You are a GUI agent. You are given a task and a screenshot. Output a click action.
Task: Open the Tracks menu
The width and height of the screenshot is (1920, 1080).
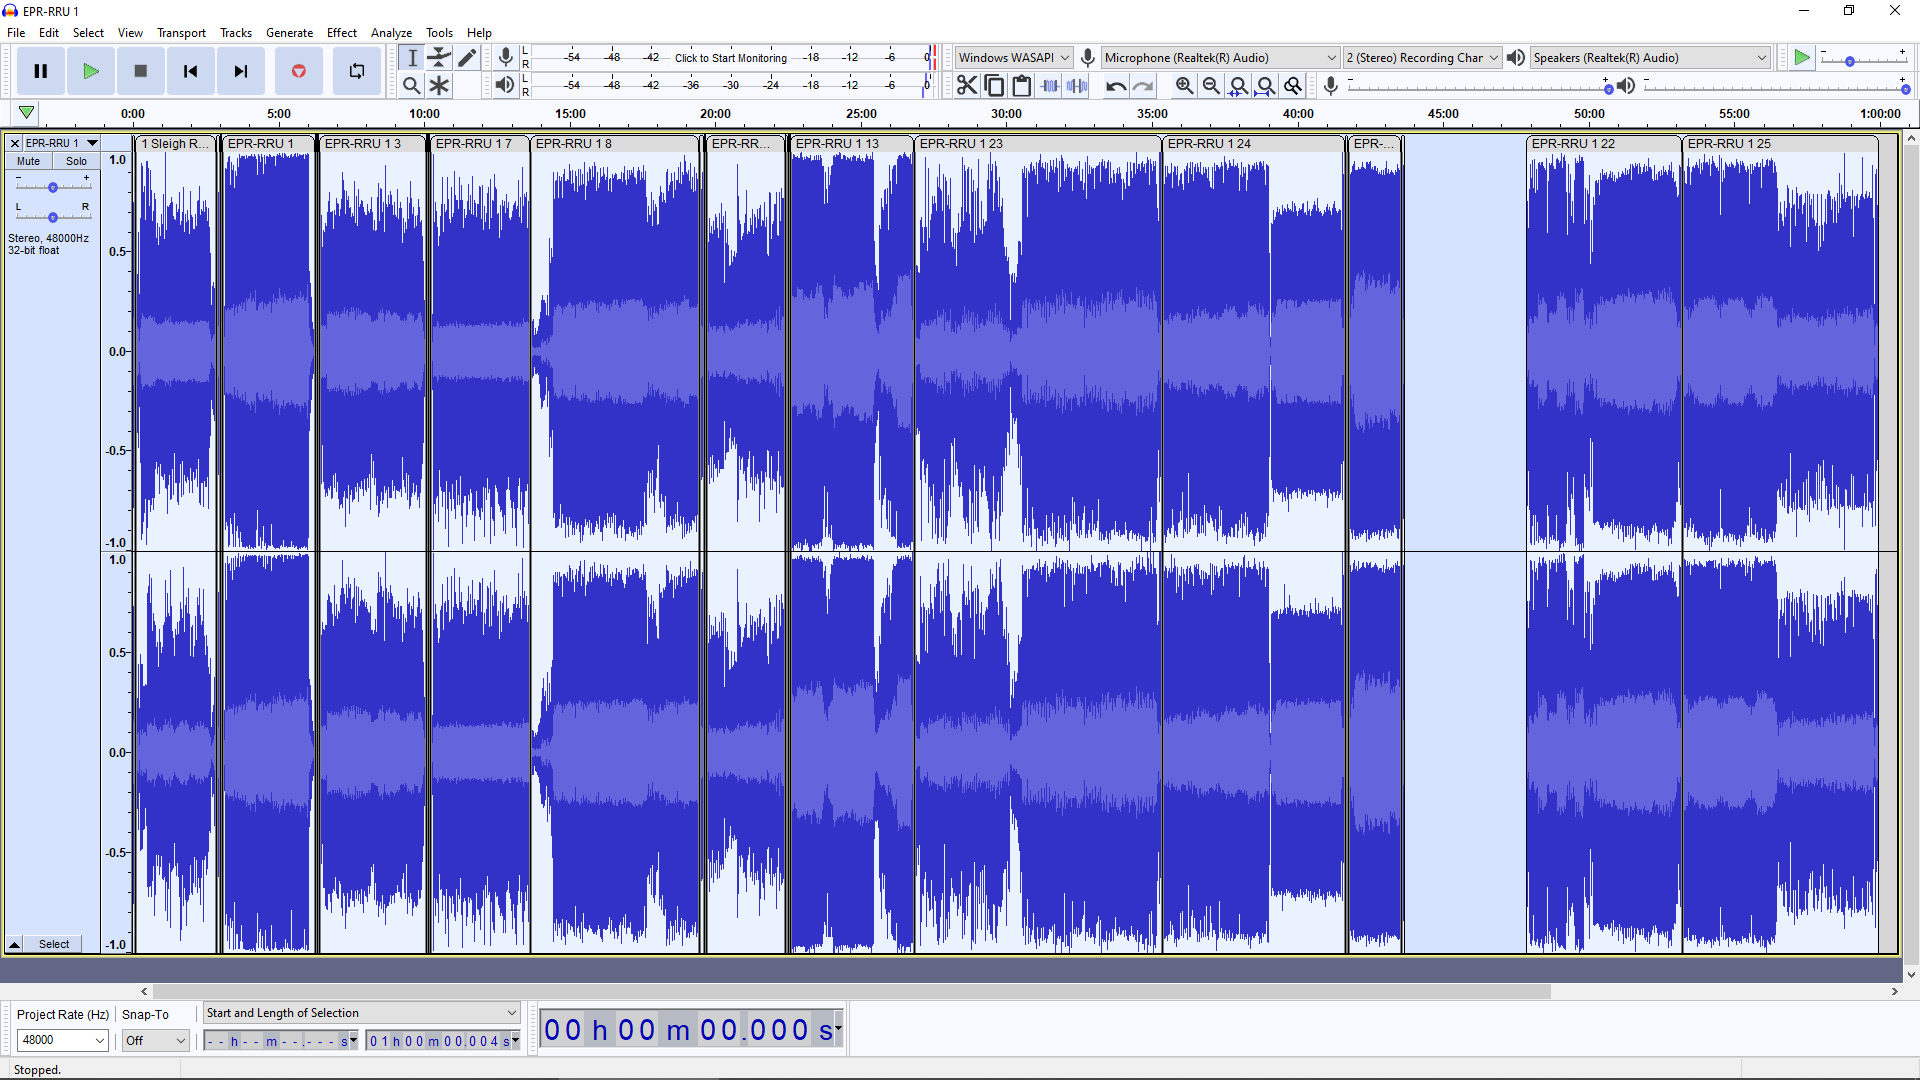click(x=236, y=32)
